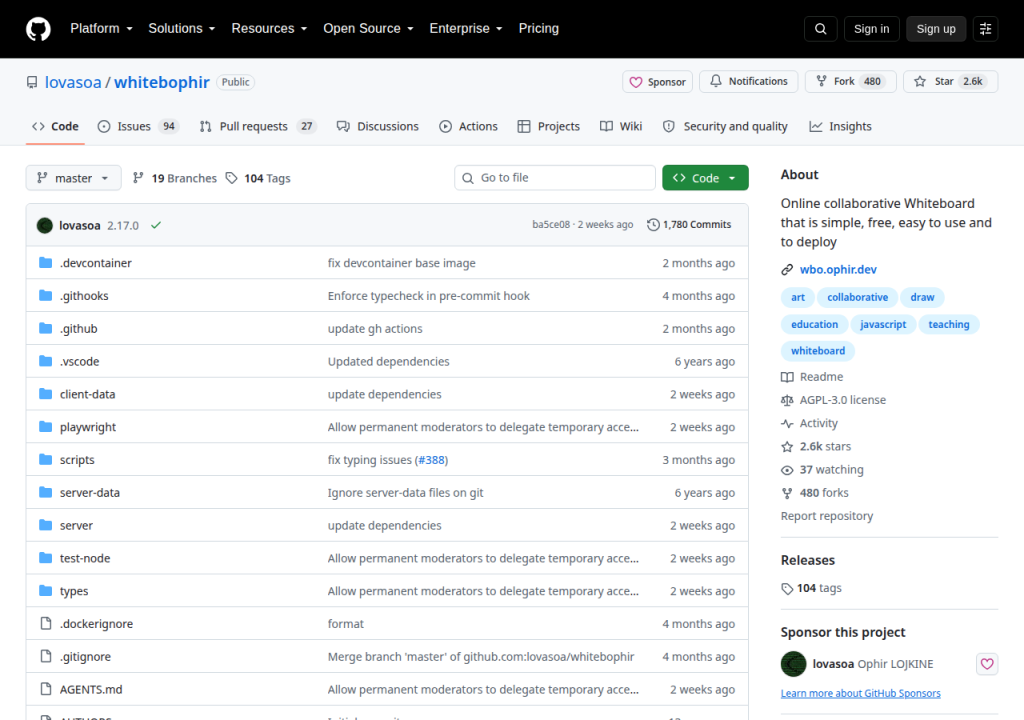Viewport: 1024px width, 720px height.
Task: Click the GitHub Octocat logo
Action: (x=38, y=29)
